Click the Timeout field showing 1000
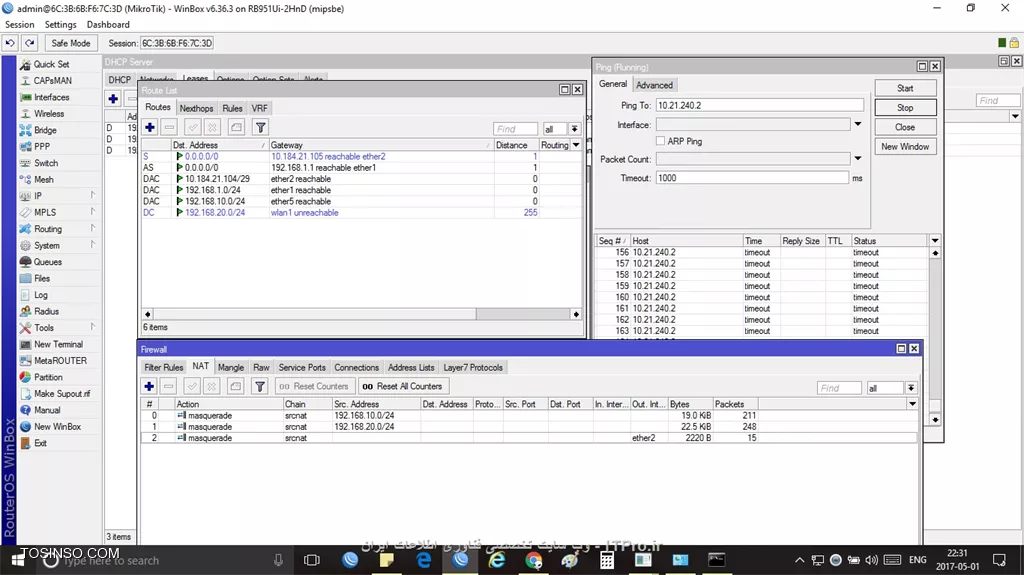Viewport: 1024px width, 575px height. (752, 178)
